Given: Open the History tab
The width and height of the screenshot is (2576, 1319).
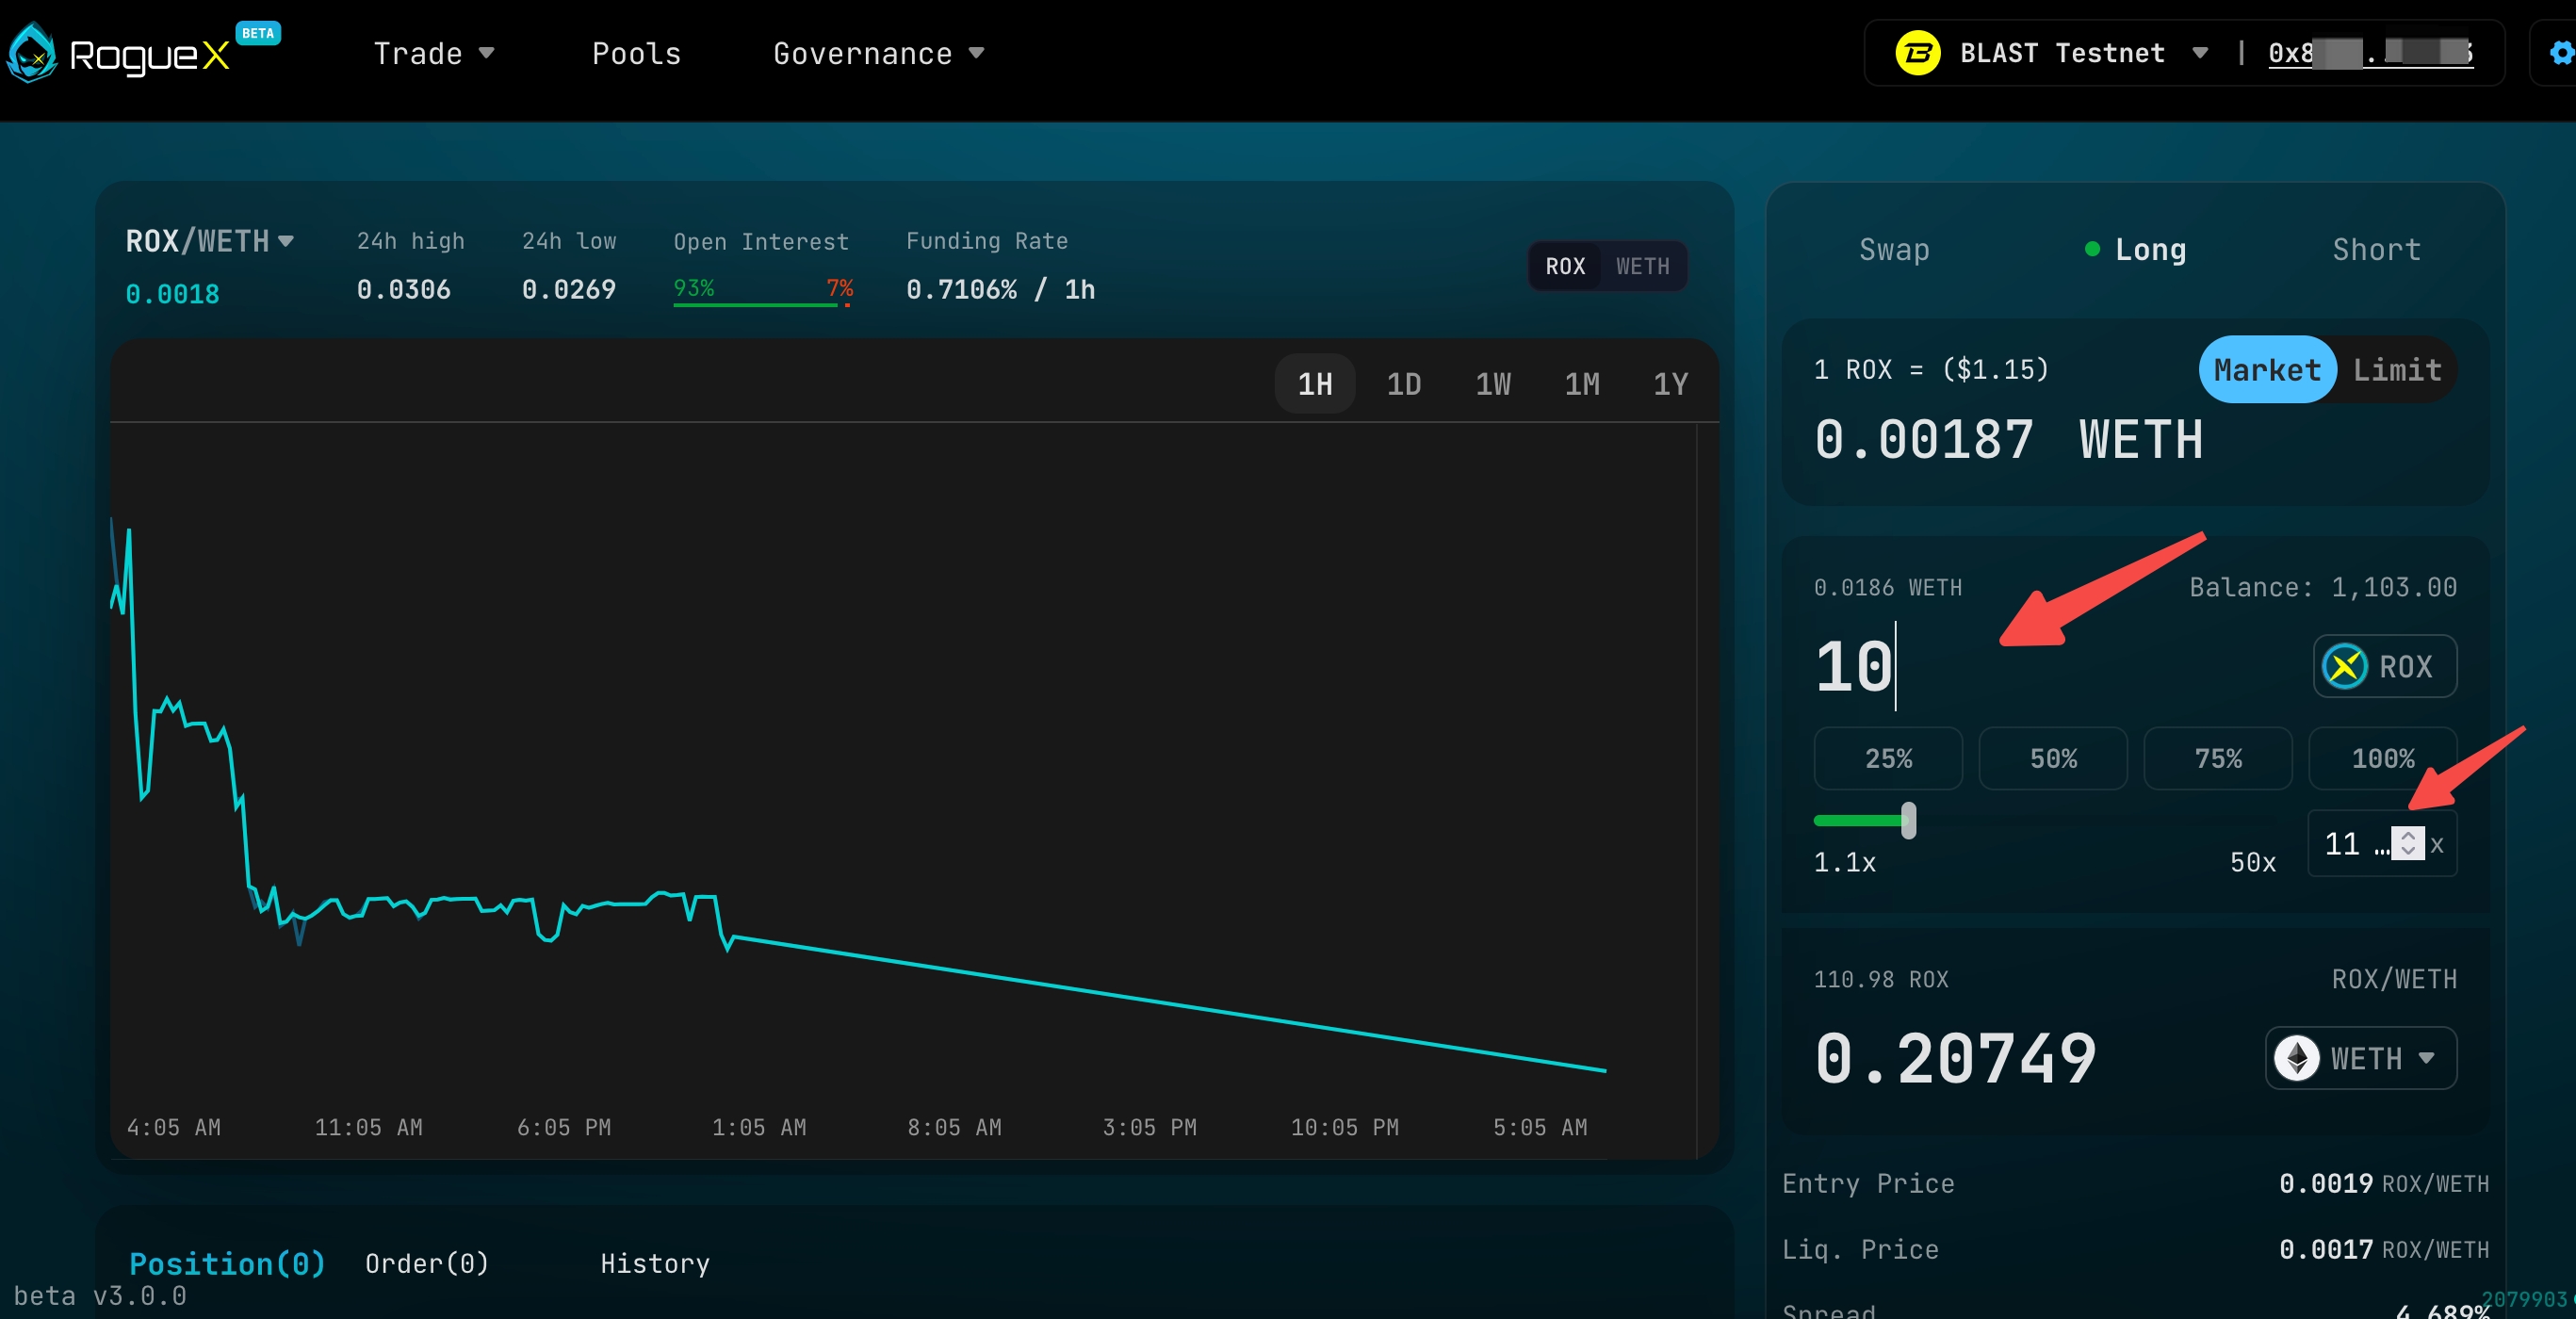Looking at the screenshot, I should (x=654, y=1264).
